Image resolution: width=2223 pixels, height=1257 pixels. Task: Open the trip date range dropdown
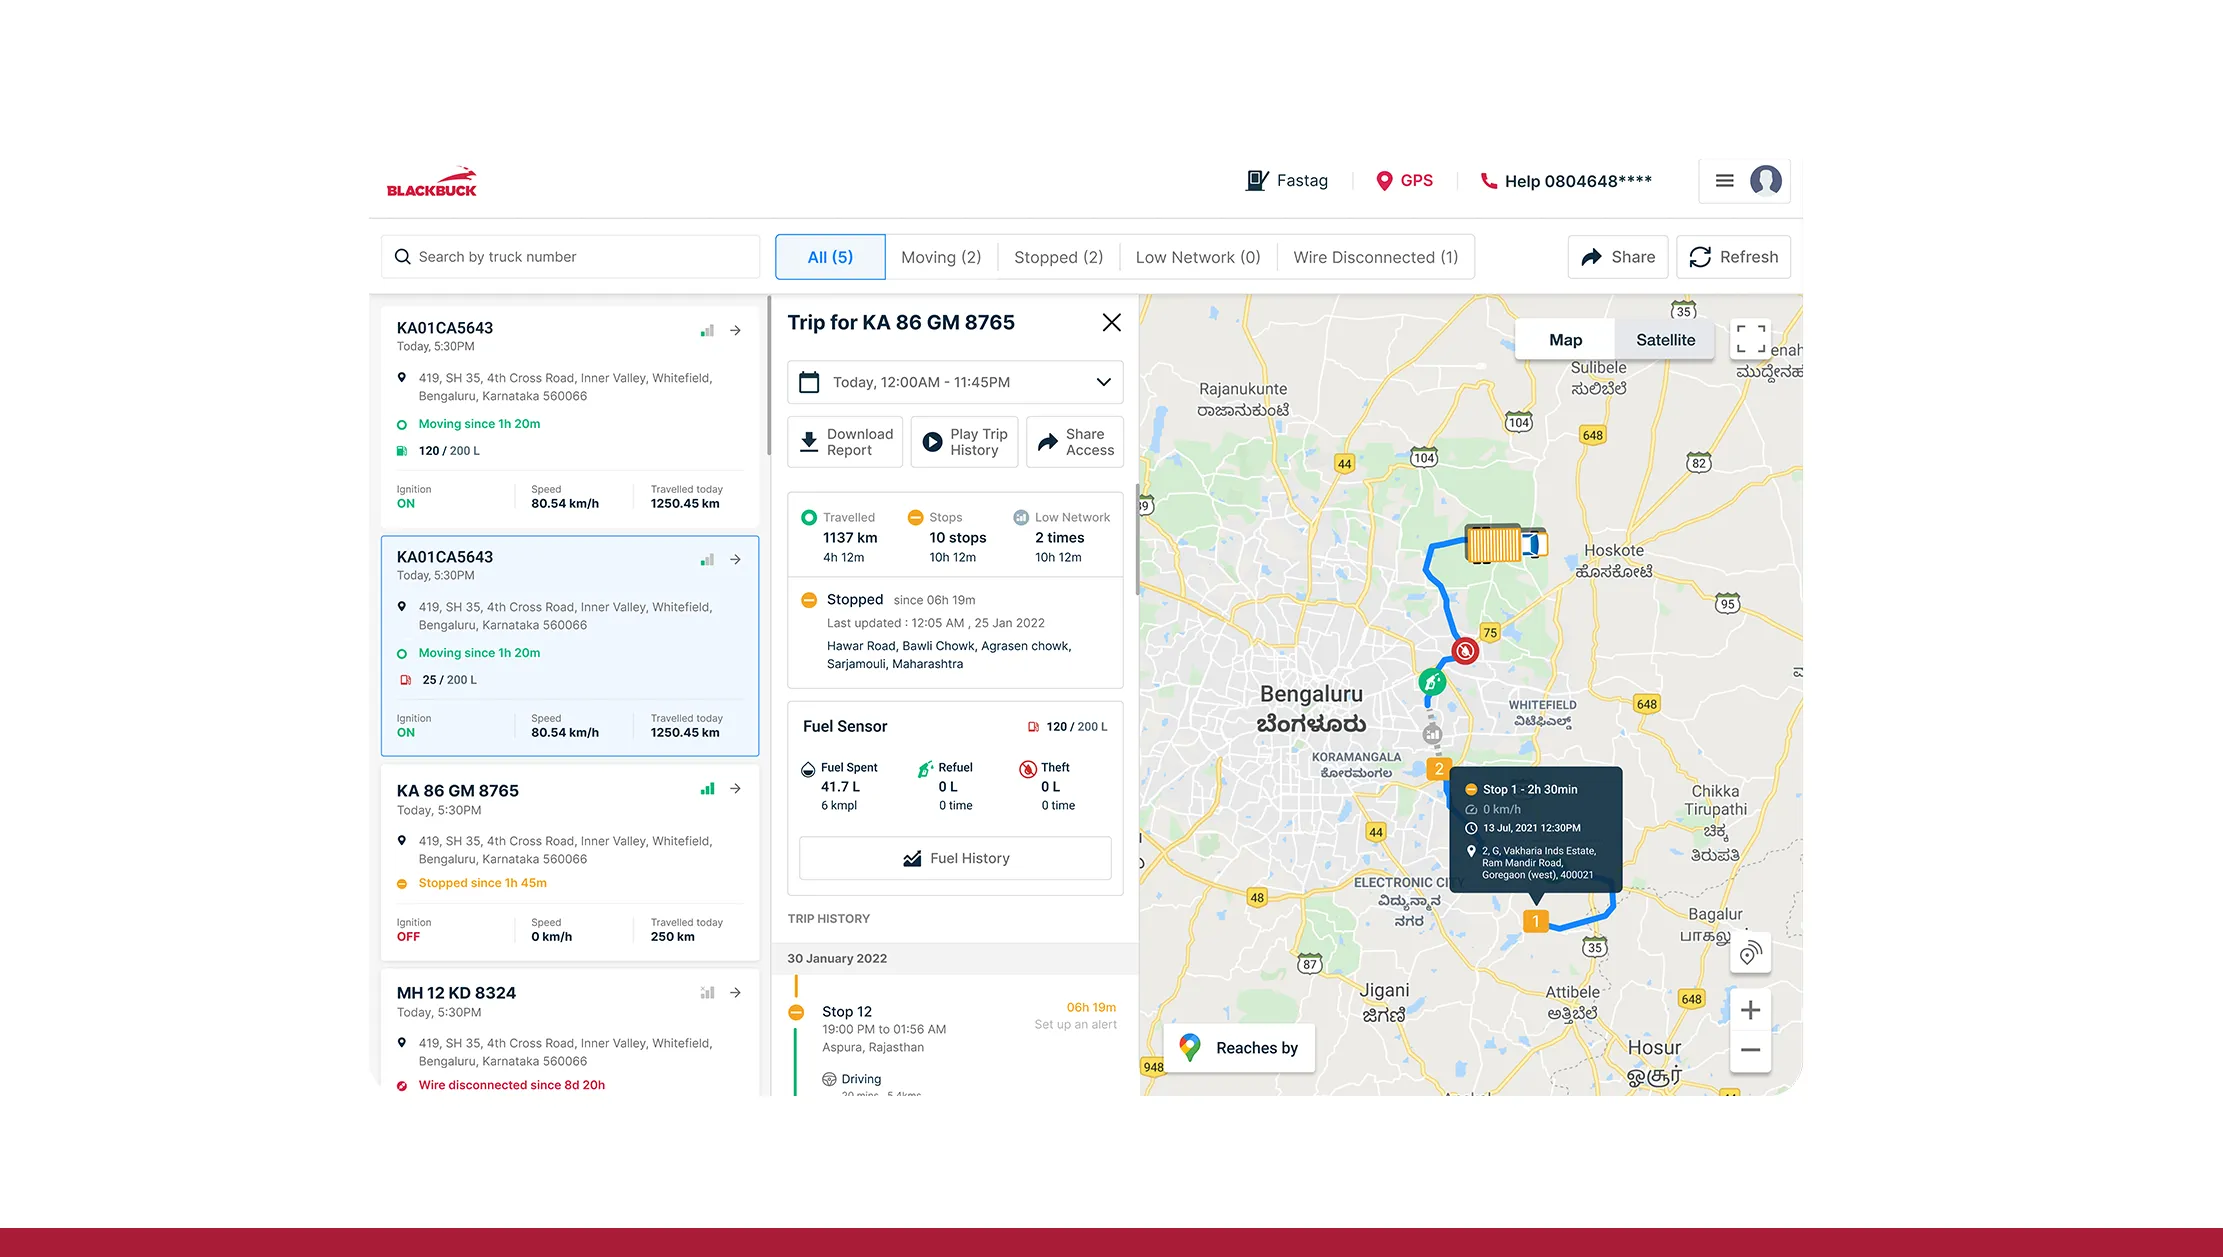pyautogui.click(x=1103, y=382)
